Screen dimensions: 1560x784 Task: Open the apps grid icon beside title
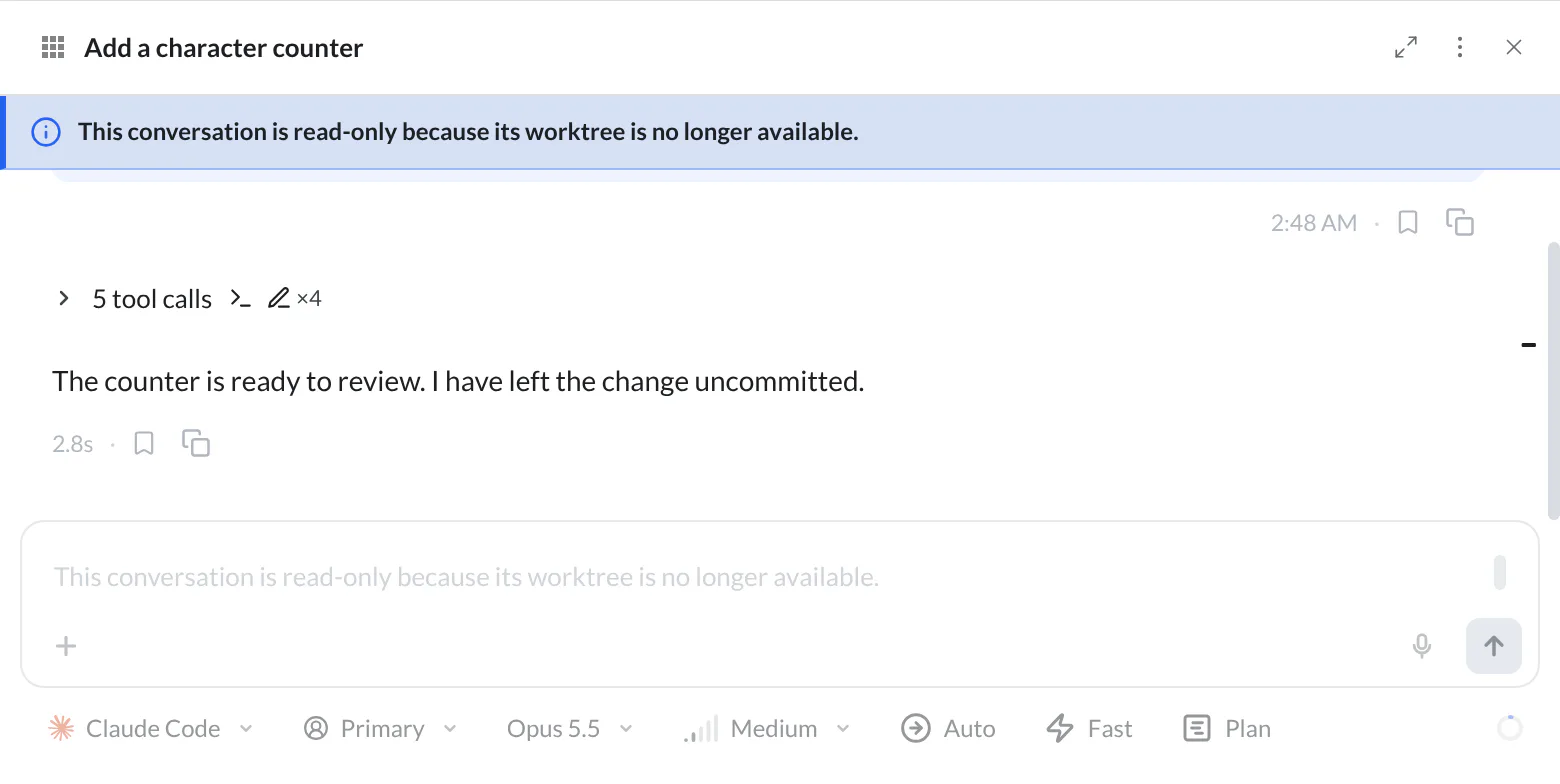[53, 48]
